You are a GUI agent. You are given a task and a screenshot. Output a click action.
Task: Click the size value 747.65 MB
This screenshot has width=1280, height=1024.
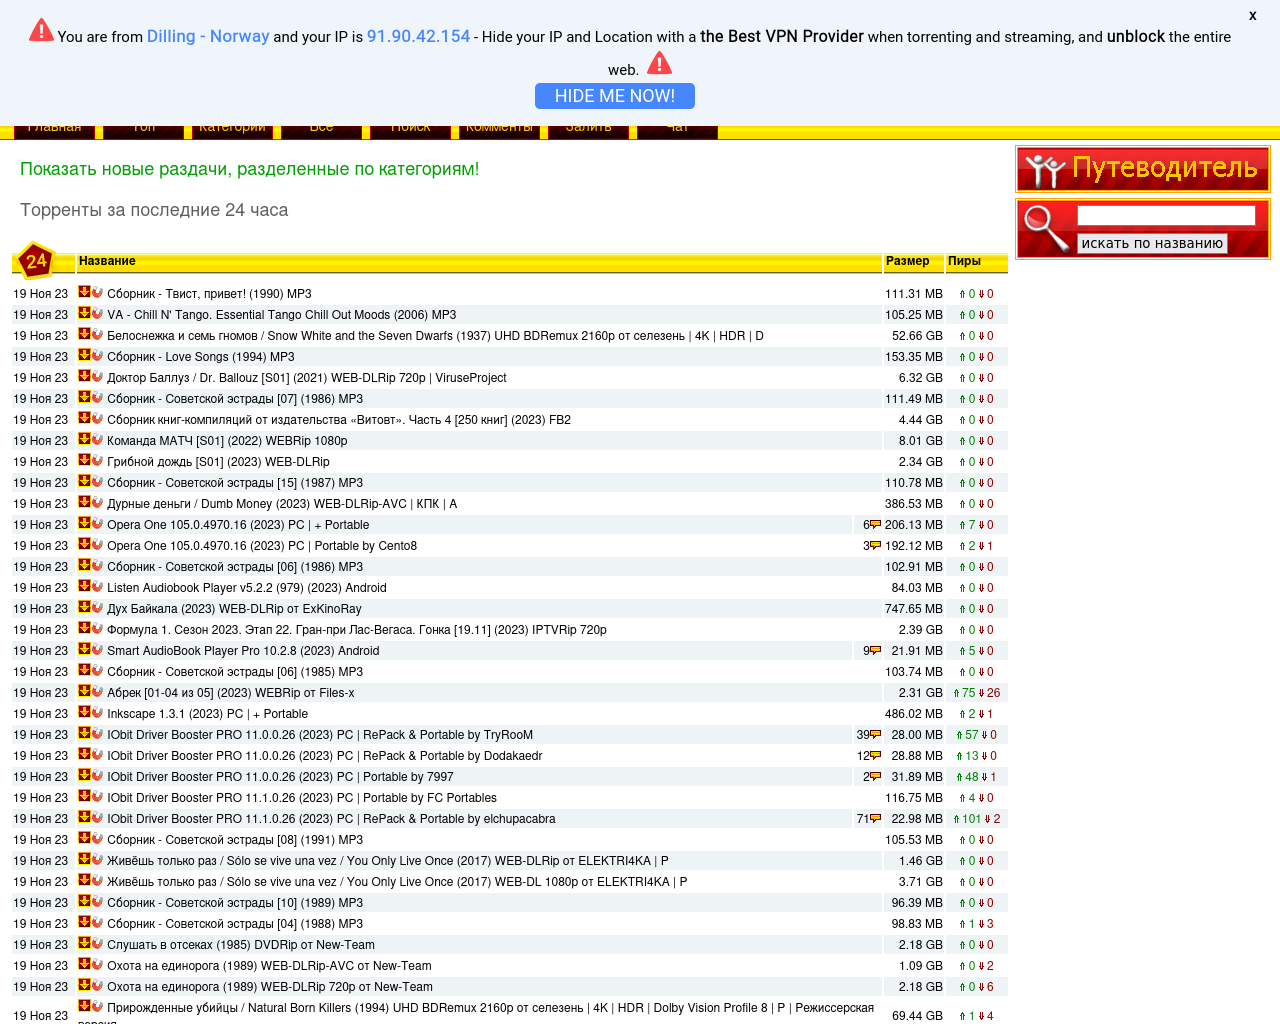pos(914,609)
